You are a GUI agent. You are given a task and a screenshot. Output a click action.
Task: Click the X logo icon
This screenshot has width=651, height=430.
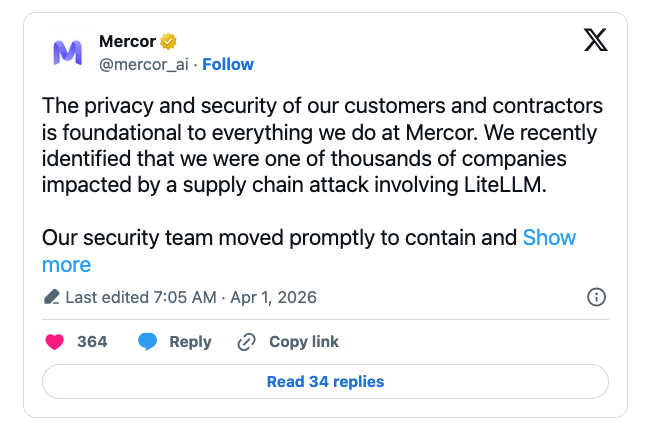tap(595, 41)
